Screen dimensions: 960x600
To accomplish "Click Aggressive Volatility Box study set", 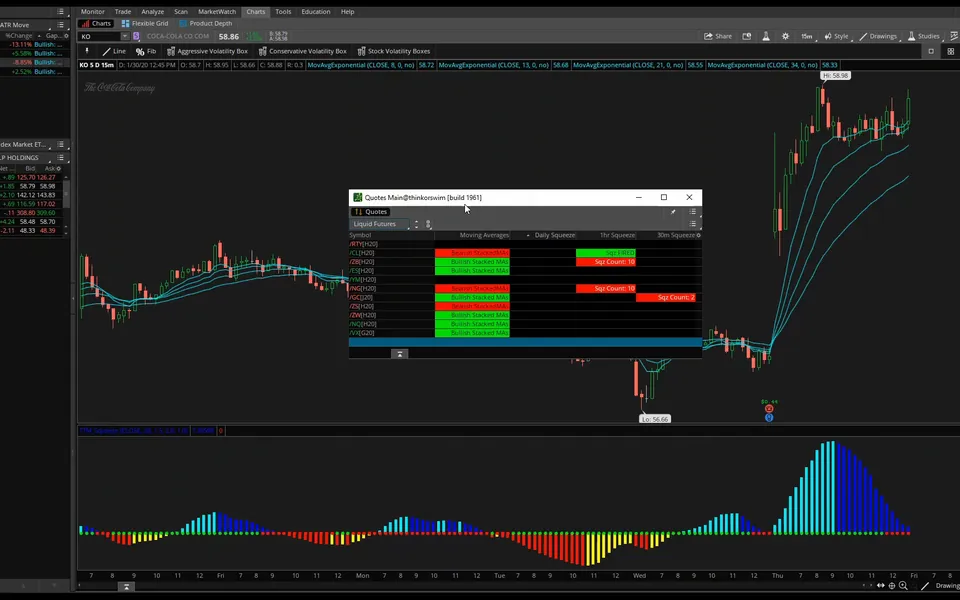I will click(x=208, y=51).
